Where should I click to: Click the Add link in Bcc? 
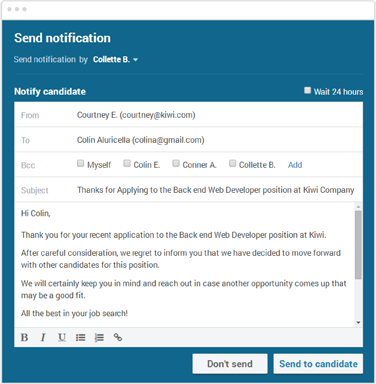(x=295, y=165)
